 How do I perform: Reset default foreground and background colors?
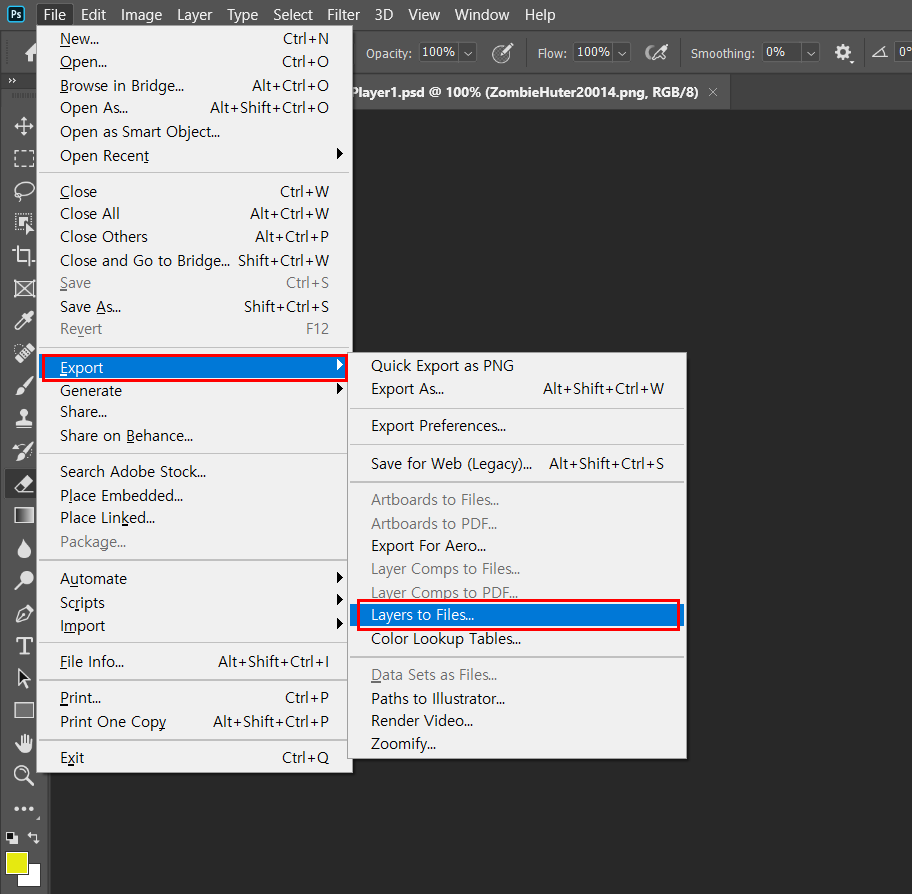pos(12,838)
